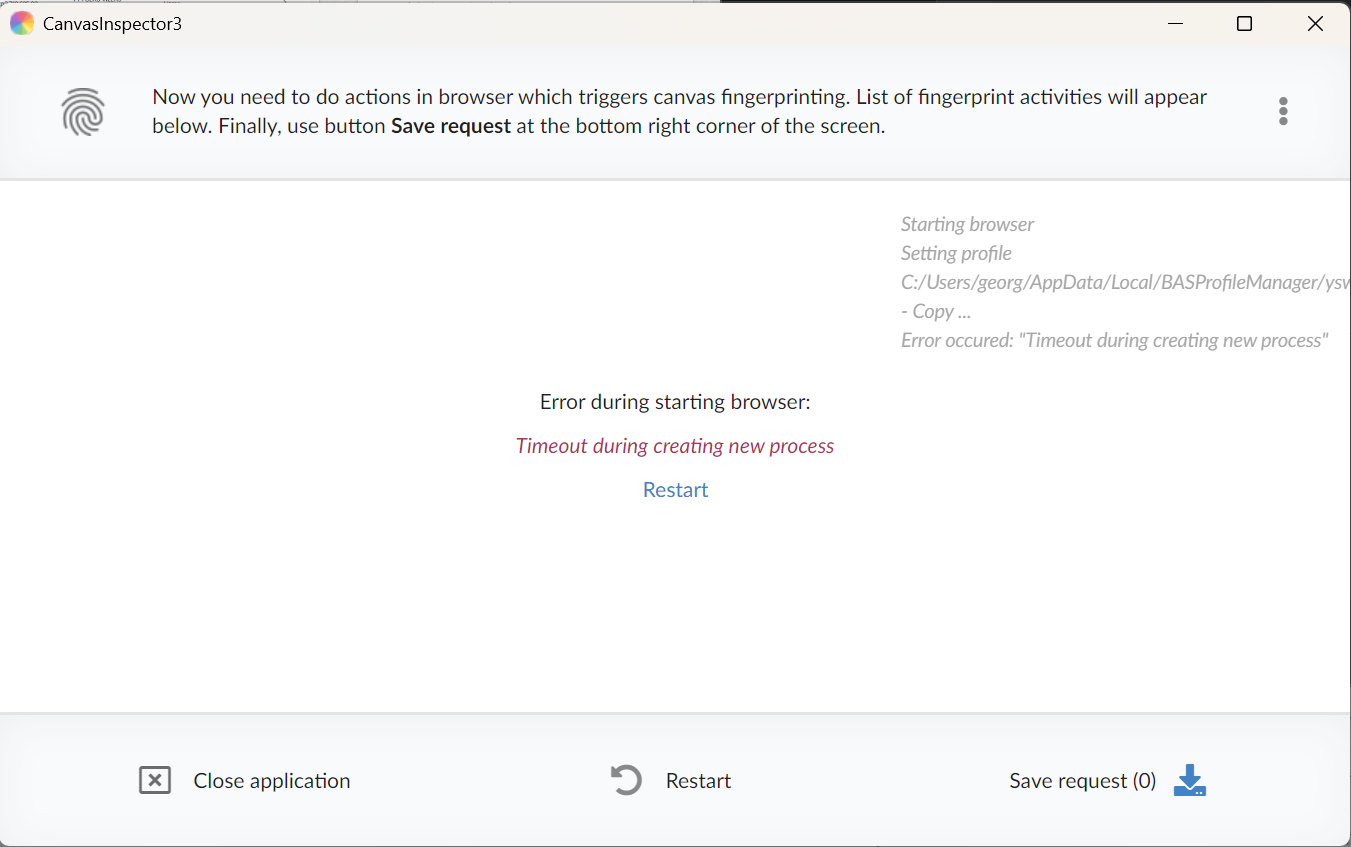
Task: Click the X icon beside Close application
Action: tap(155, 780)
